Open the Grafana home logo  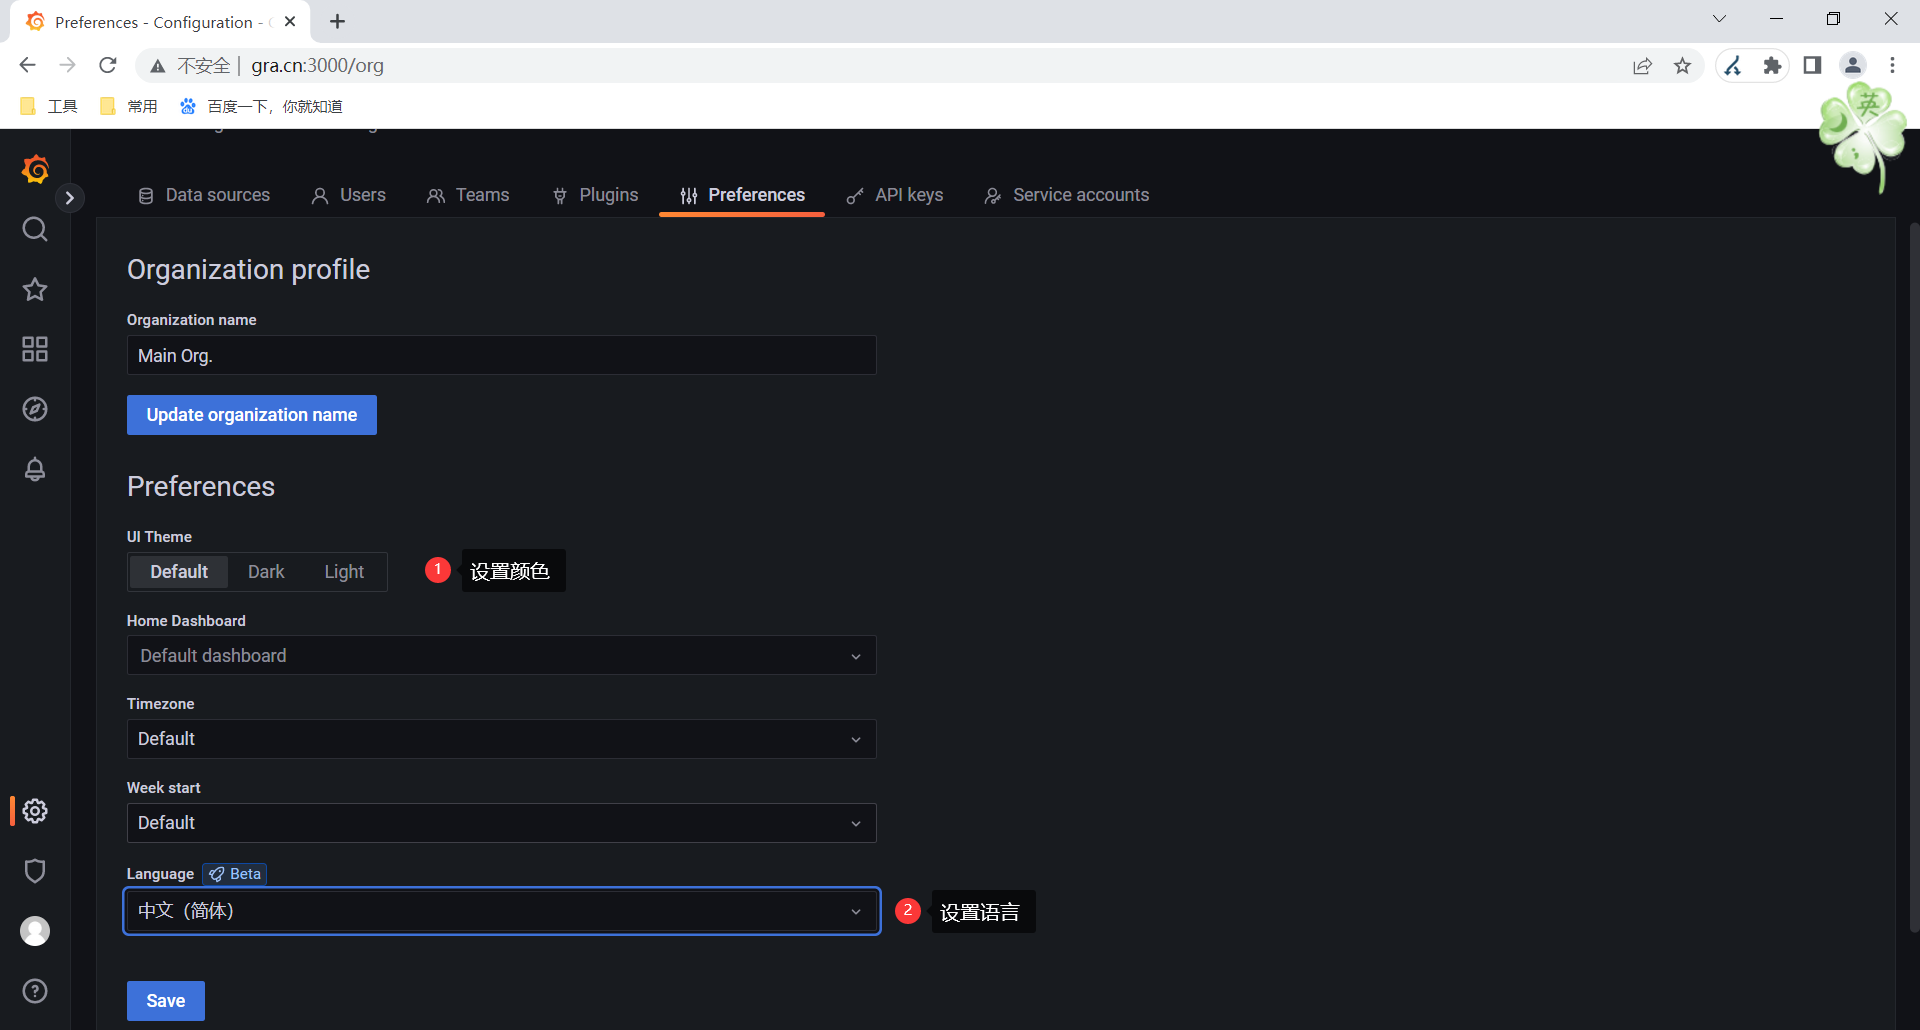(35, 169)
